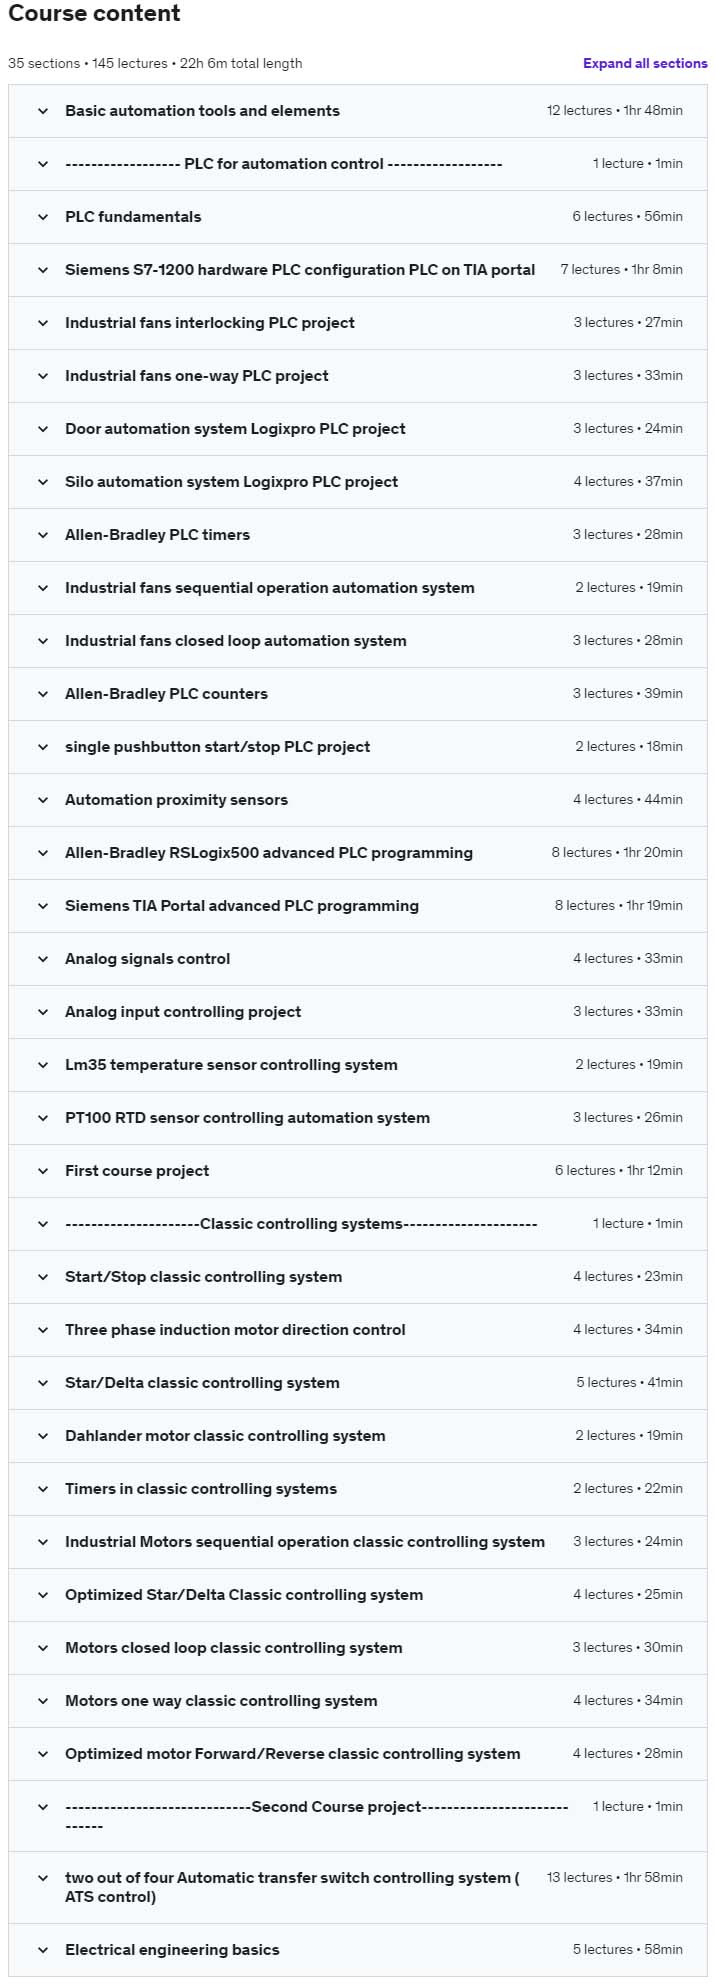The width and height of the screenshot is (715, 1983).
Task: Select Silo automation system Logixpro PLC project
Action: [x=358, y=482]
